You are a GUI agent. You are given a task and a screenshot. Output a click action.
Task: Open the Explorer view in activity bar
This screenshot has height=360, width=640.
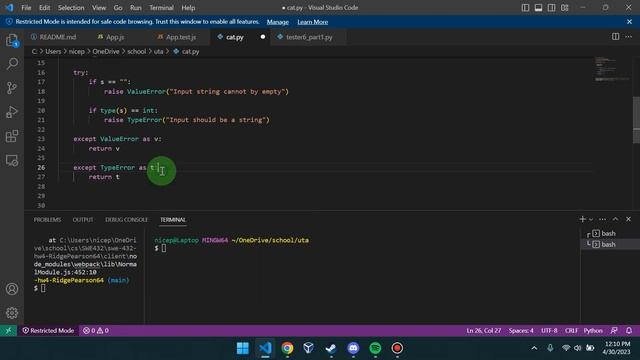[12, 40]
